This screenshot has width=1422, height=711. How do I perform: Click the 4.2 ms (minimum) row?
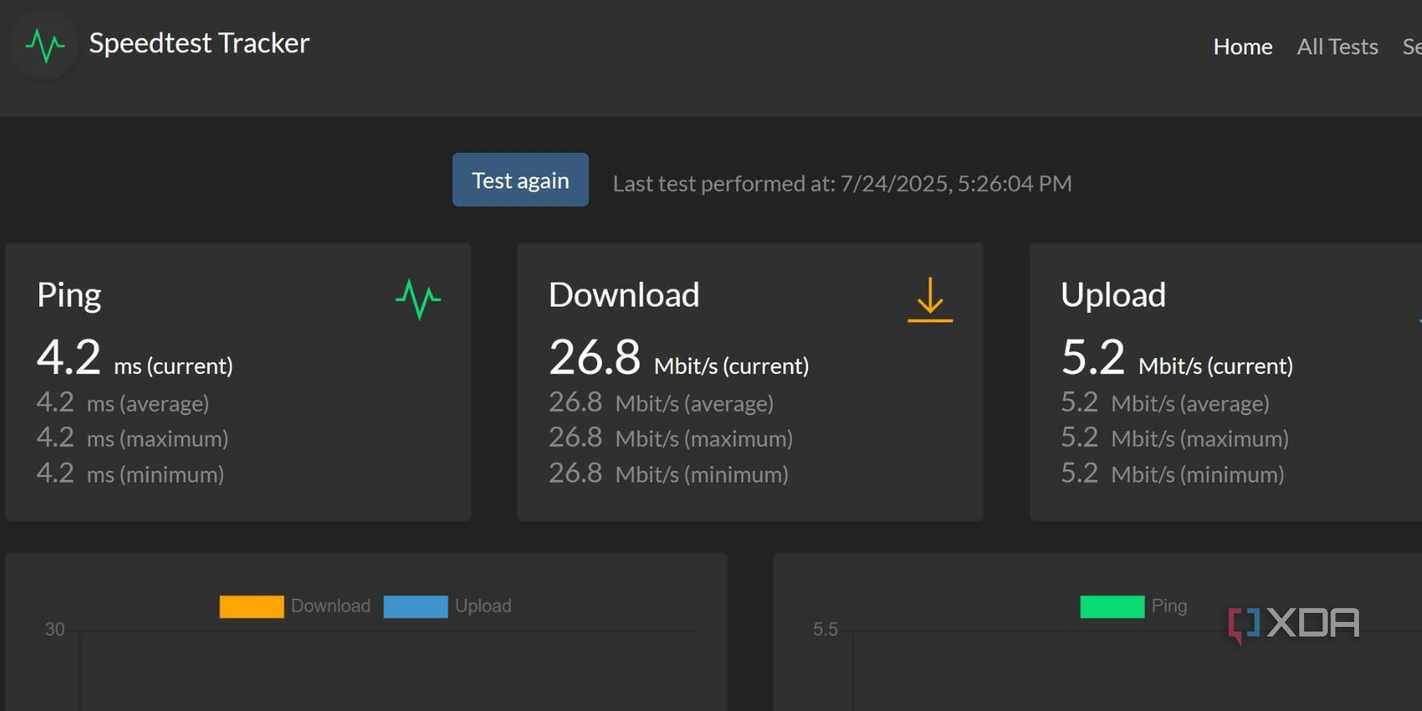click(130, 474)
